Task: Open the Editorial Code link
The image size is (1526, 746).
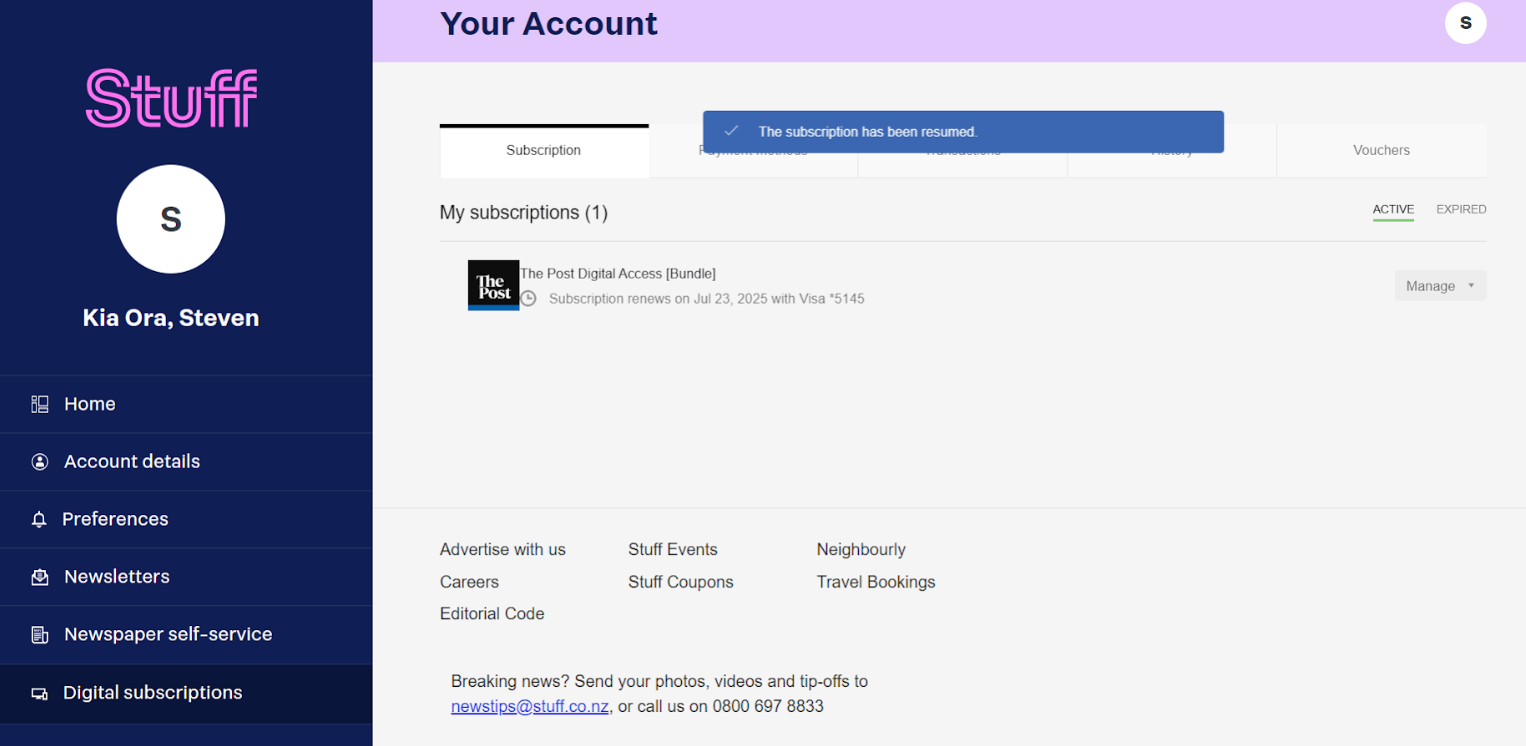Action: tap(492, 614)
